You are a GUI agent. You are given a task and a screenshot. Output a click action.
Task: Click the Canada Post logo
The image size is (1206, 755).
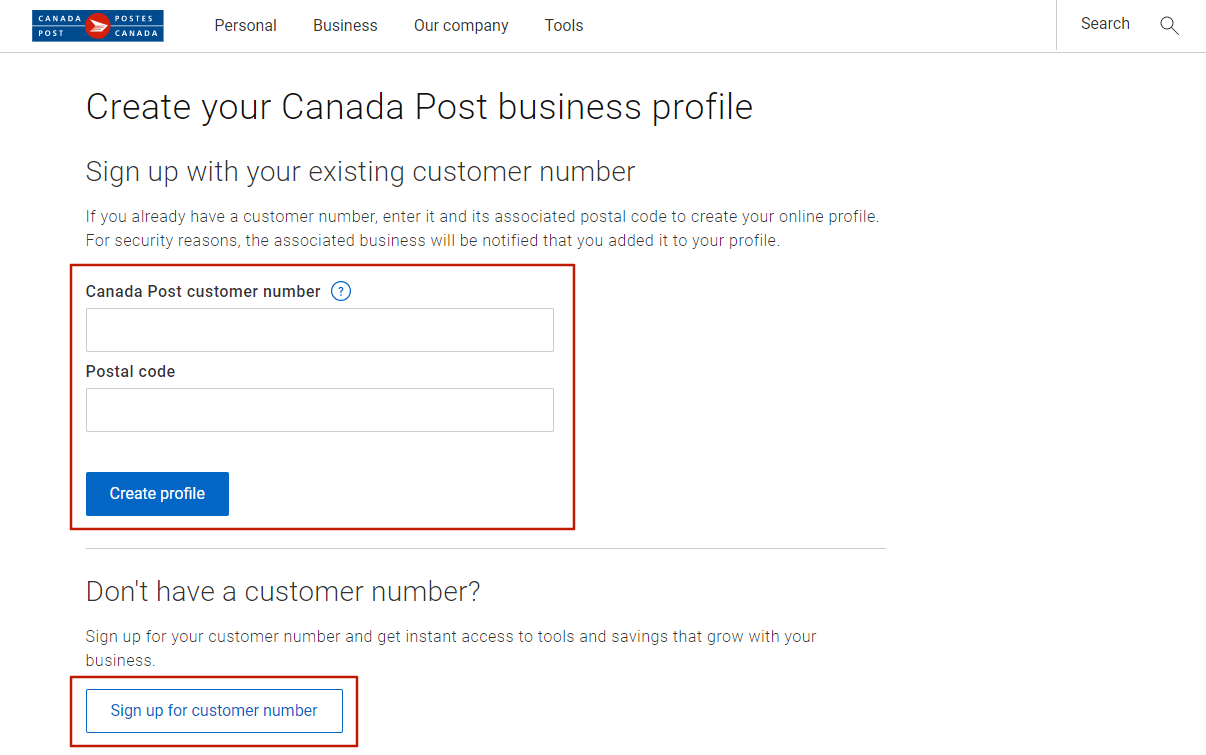click(98, 26)
